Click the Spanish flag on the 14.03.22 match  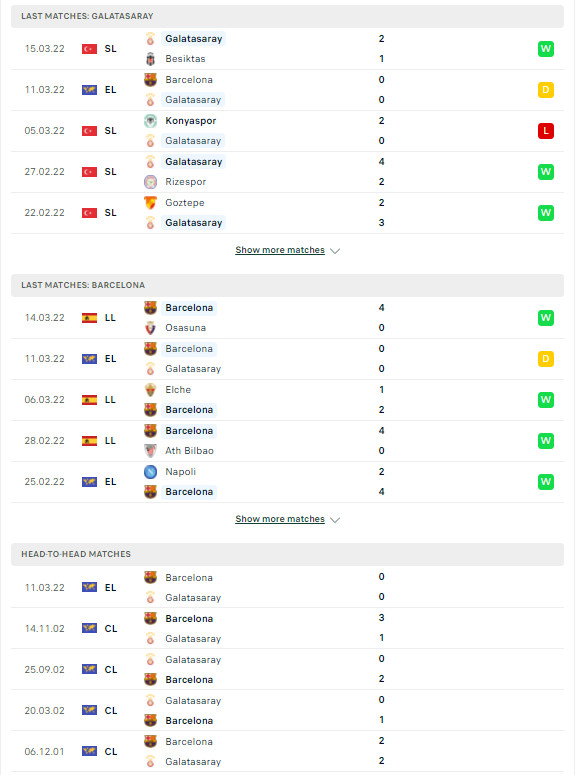[89, 318]
